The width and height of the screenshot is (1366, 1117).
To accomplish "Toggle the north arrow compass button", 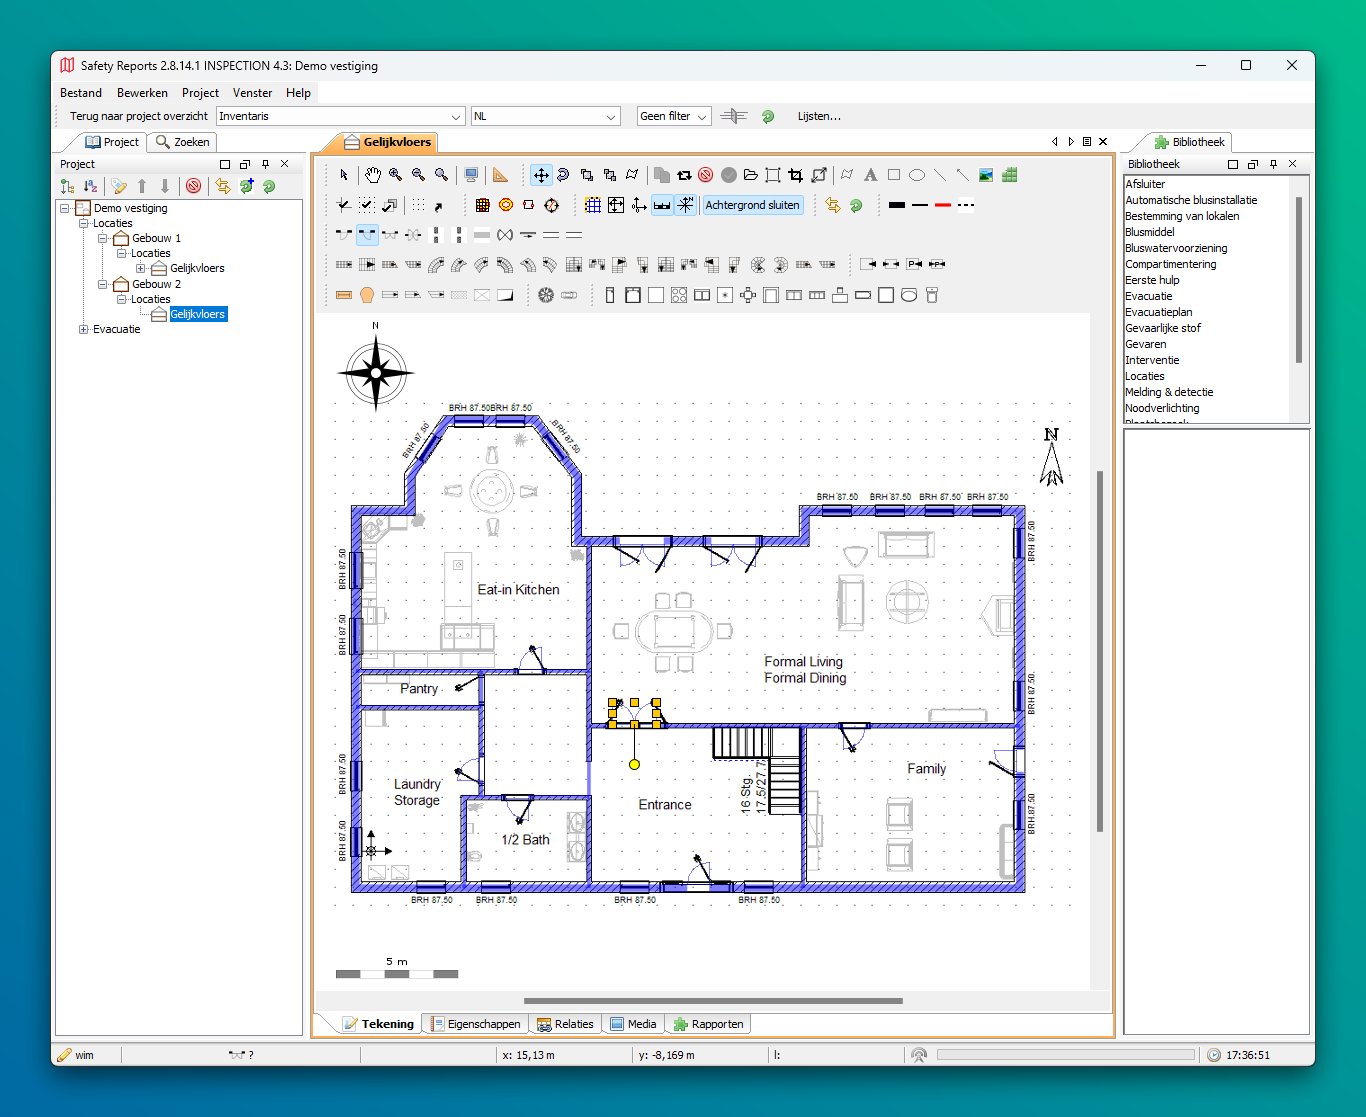I will (x=685, y=205).
